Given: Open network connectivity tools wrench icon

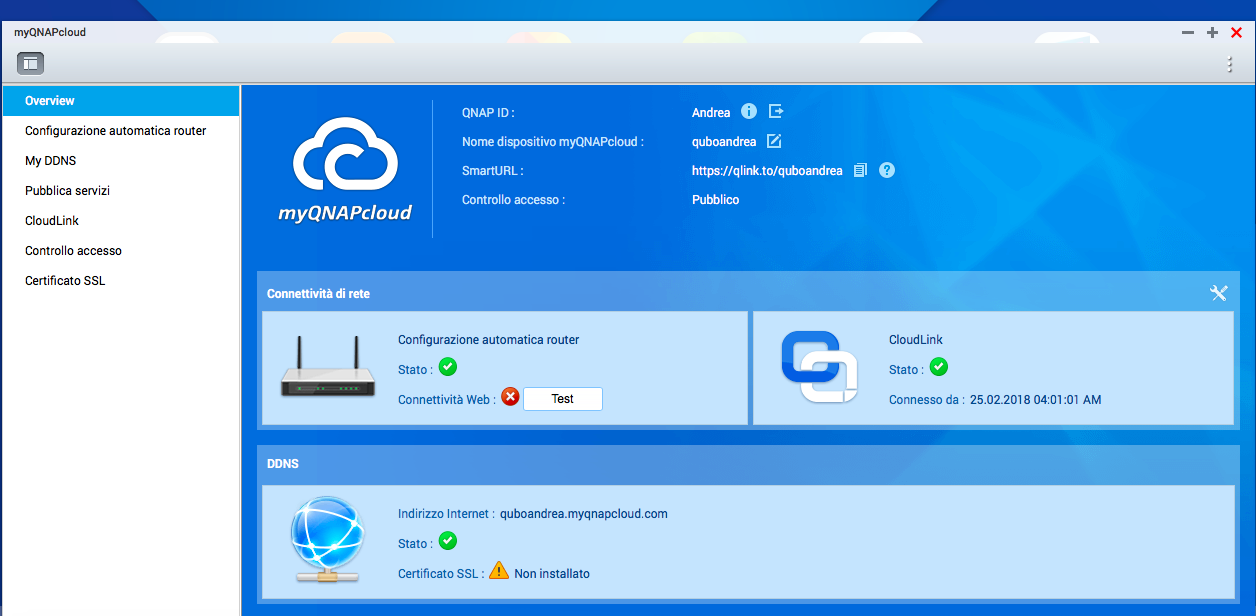Looking at the screenshot, I should pos(1218,293).
